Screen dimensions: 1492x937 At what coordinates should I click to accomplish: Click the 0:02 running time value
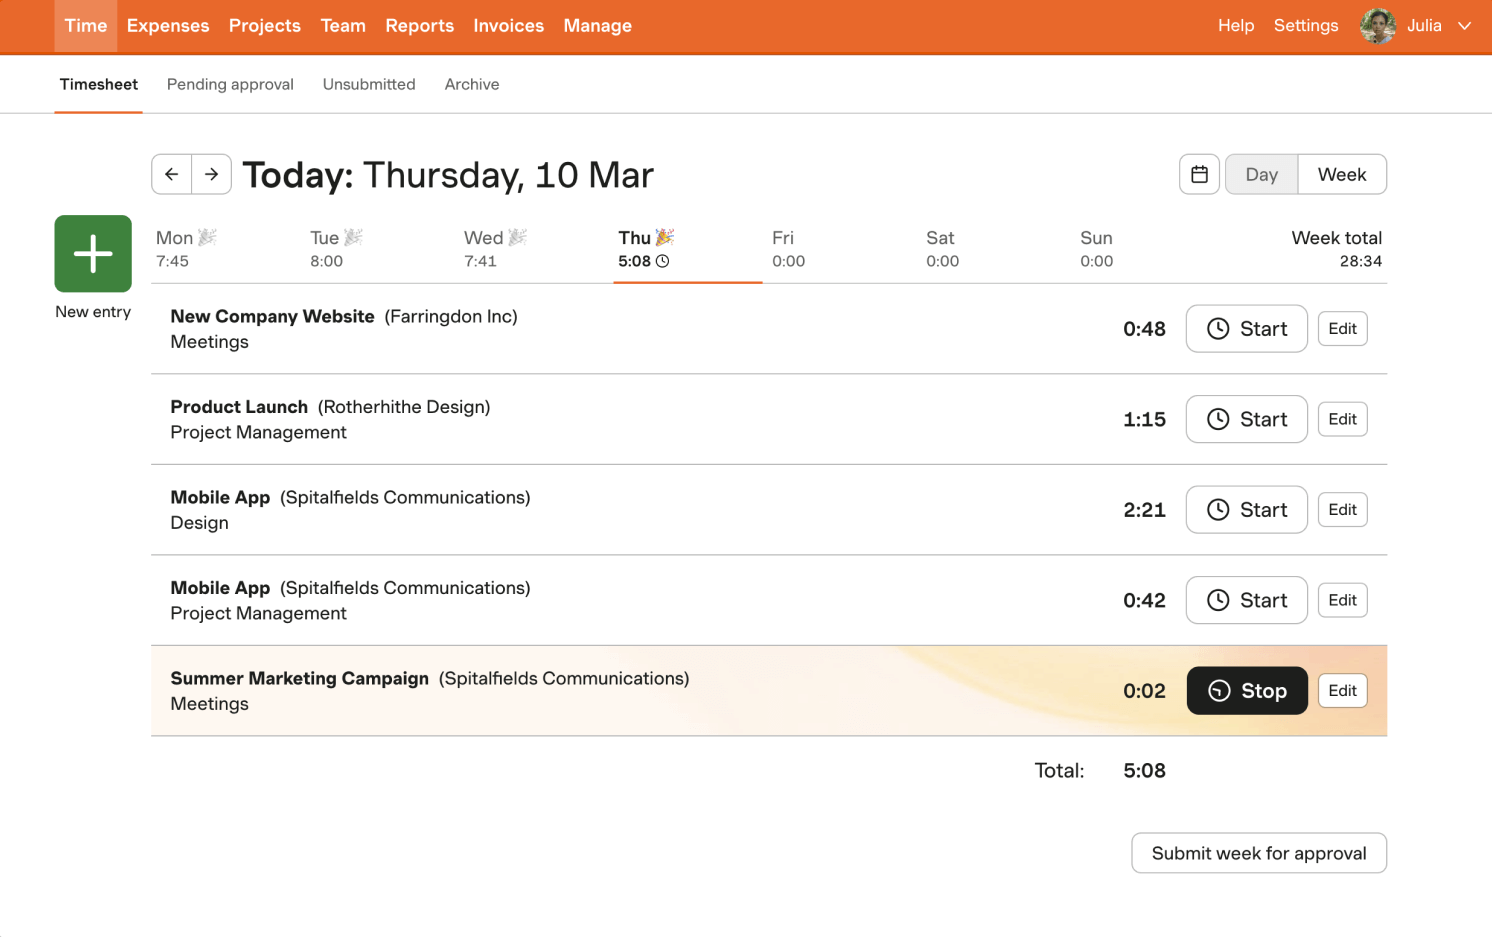point(1144,691)
